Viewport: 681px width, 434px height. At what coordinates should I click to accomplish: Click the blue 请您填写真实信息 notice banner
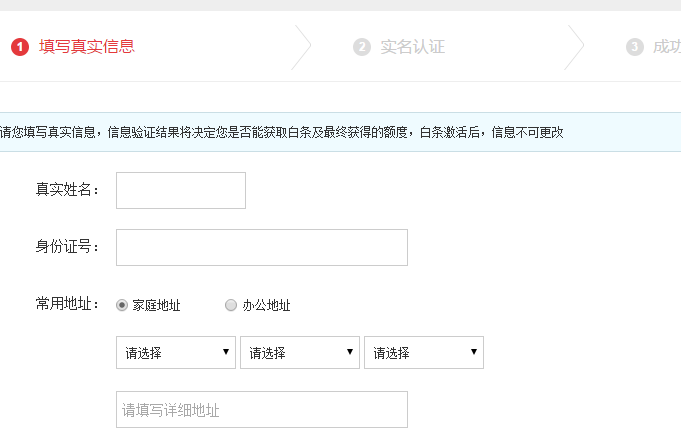tap(340, 132)
